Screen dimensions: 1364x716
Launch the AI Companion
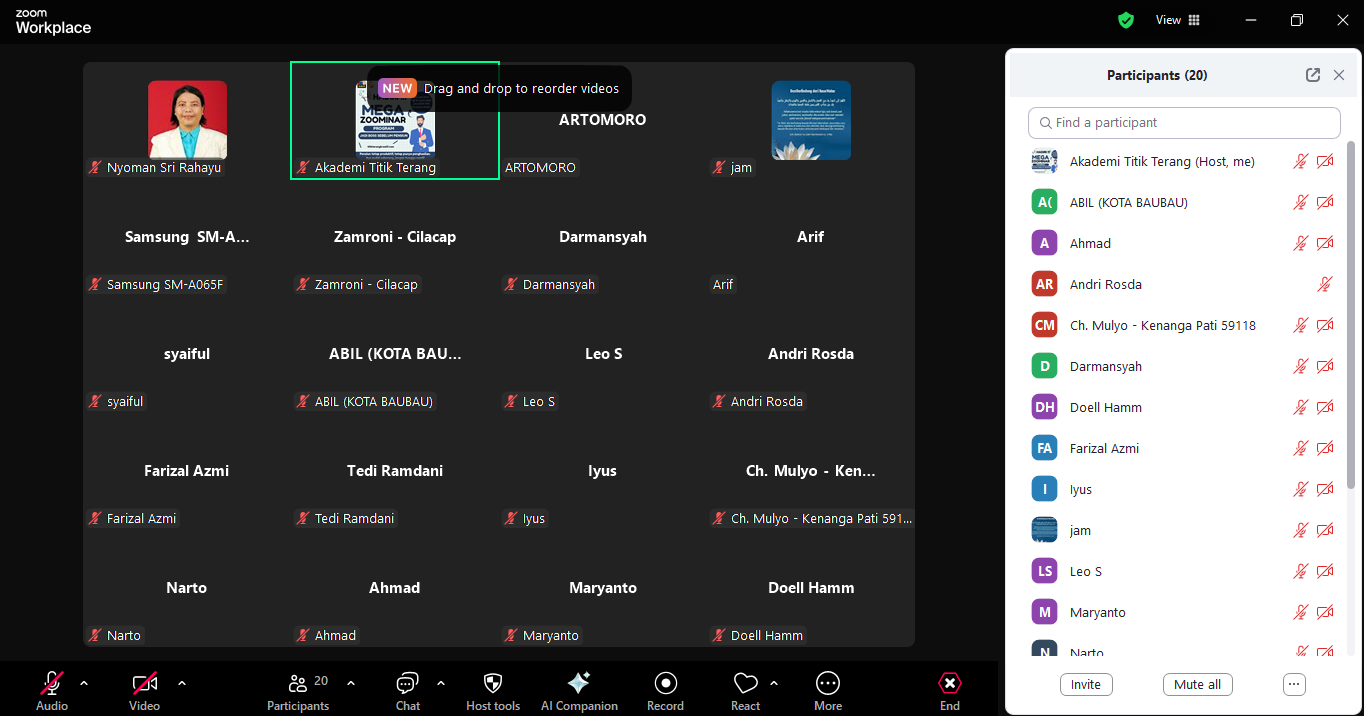(579, 690)
